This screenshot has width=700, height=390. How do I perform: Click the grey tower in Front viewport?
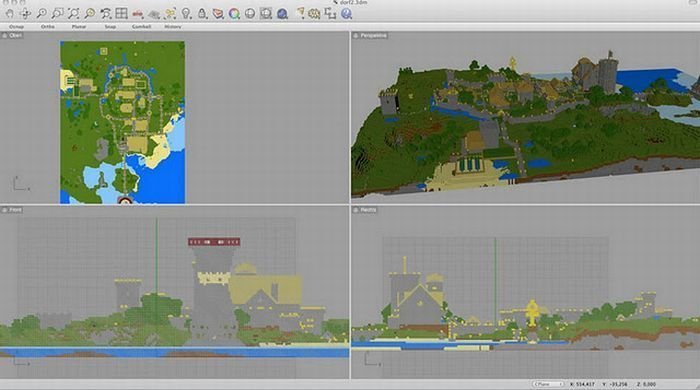coord(213,295)
